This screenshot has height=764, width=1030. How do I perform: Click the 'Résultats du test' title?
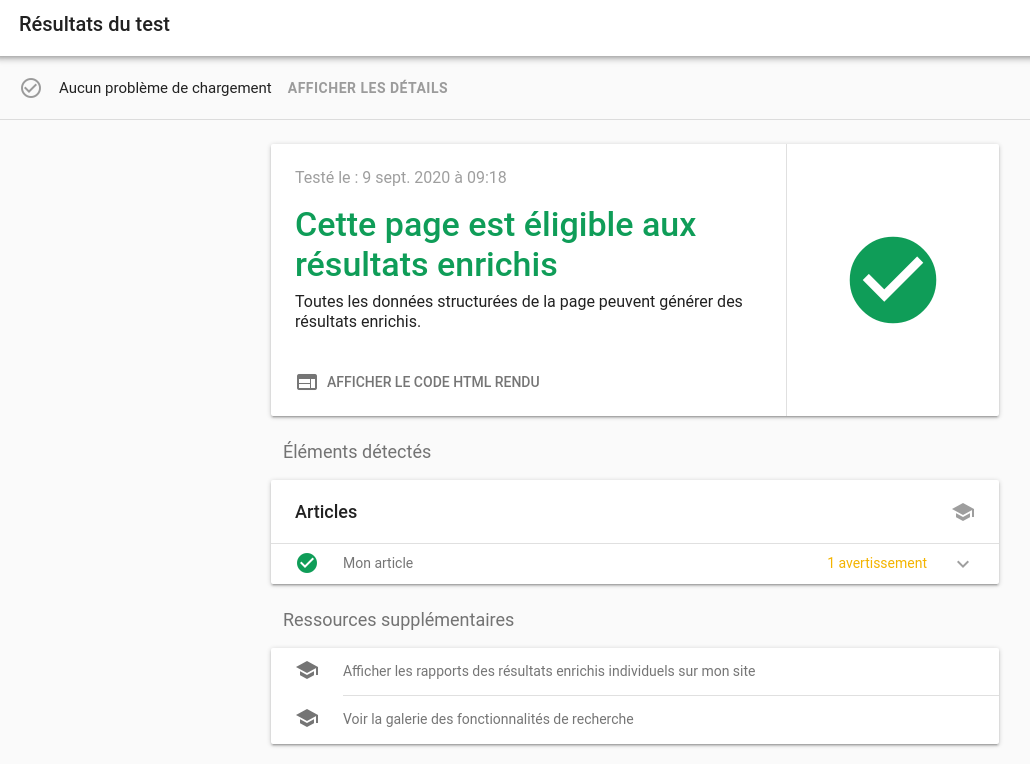coord(95,25)
